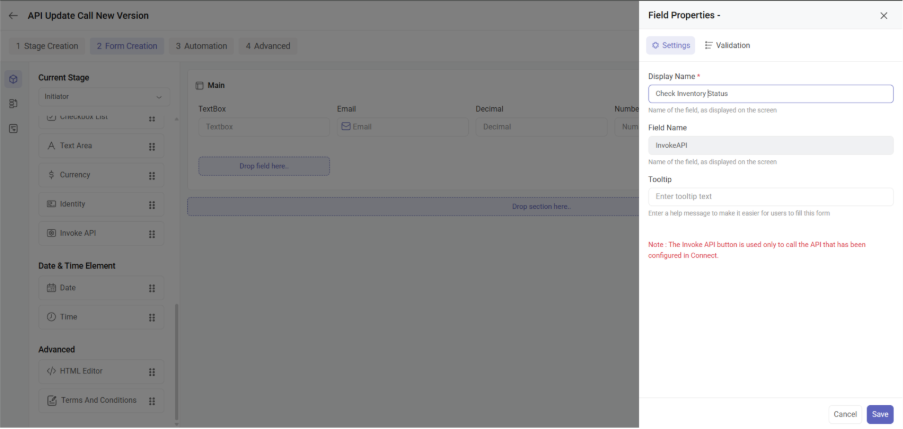The width and height of the screenshot is (903, 429).
Task: Click the Terms And Conditions edit icon
Action: pyautogui.click(x=51, y=400)
